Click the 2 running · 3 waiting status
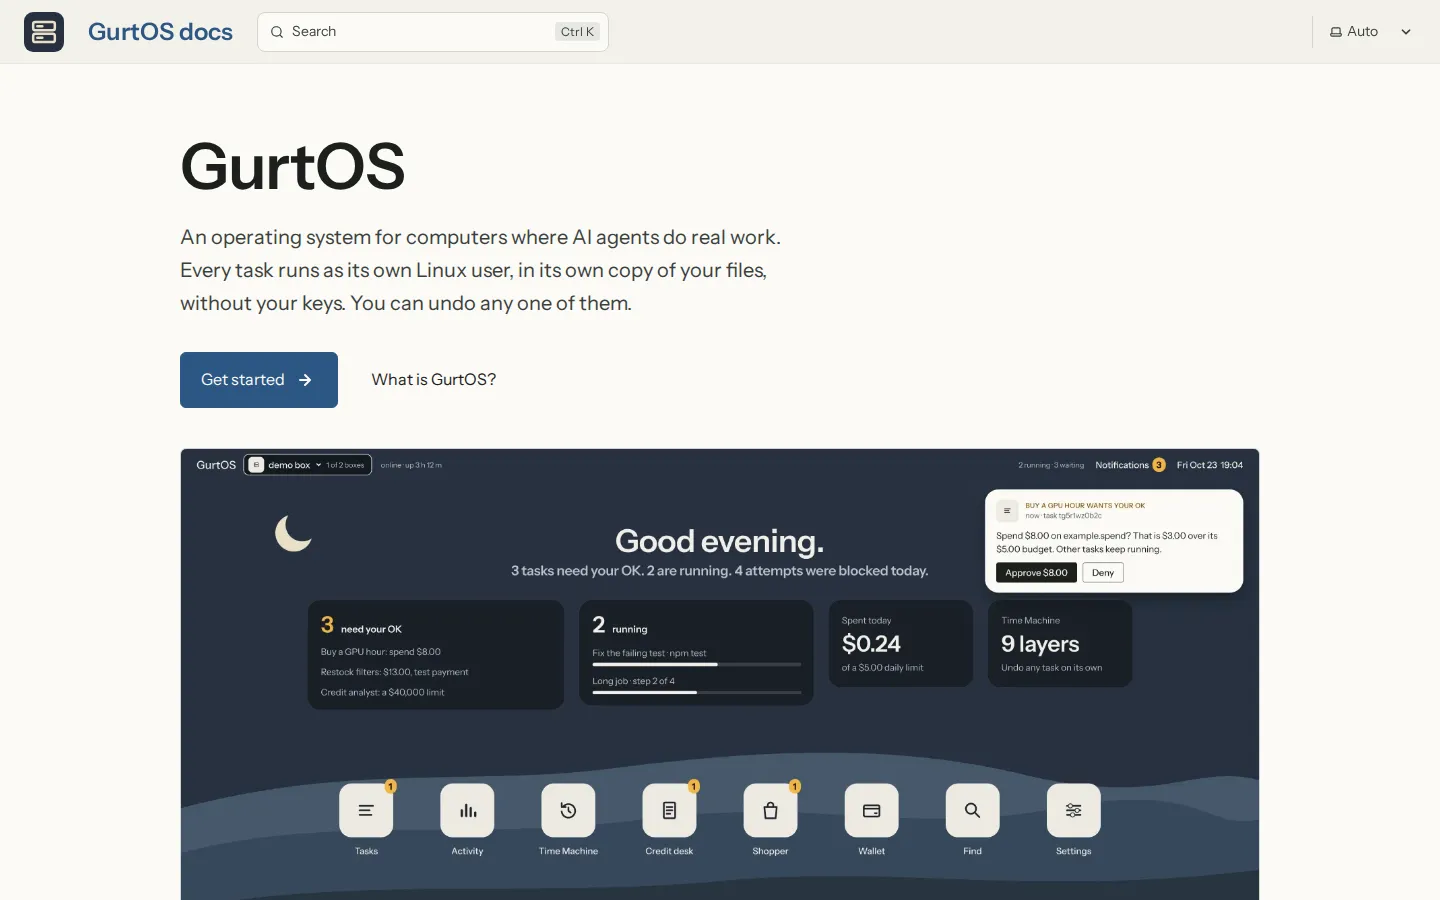The image size is (1440, 900). point(1051,465)
